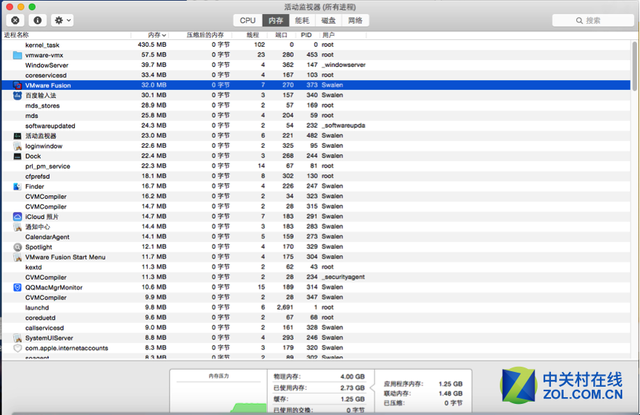Click the 百度输入法 app icon
The width and height of the screenshot is (640, 415).
click(x=17, y=95)
